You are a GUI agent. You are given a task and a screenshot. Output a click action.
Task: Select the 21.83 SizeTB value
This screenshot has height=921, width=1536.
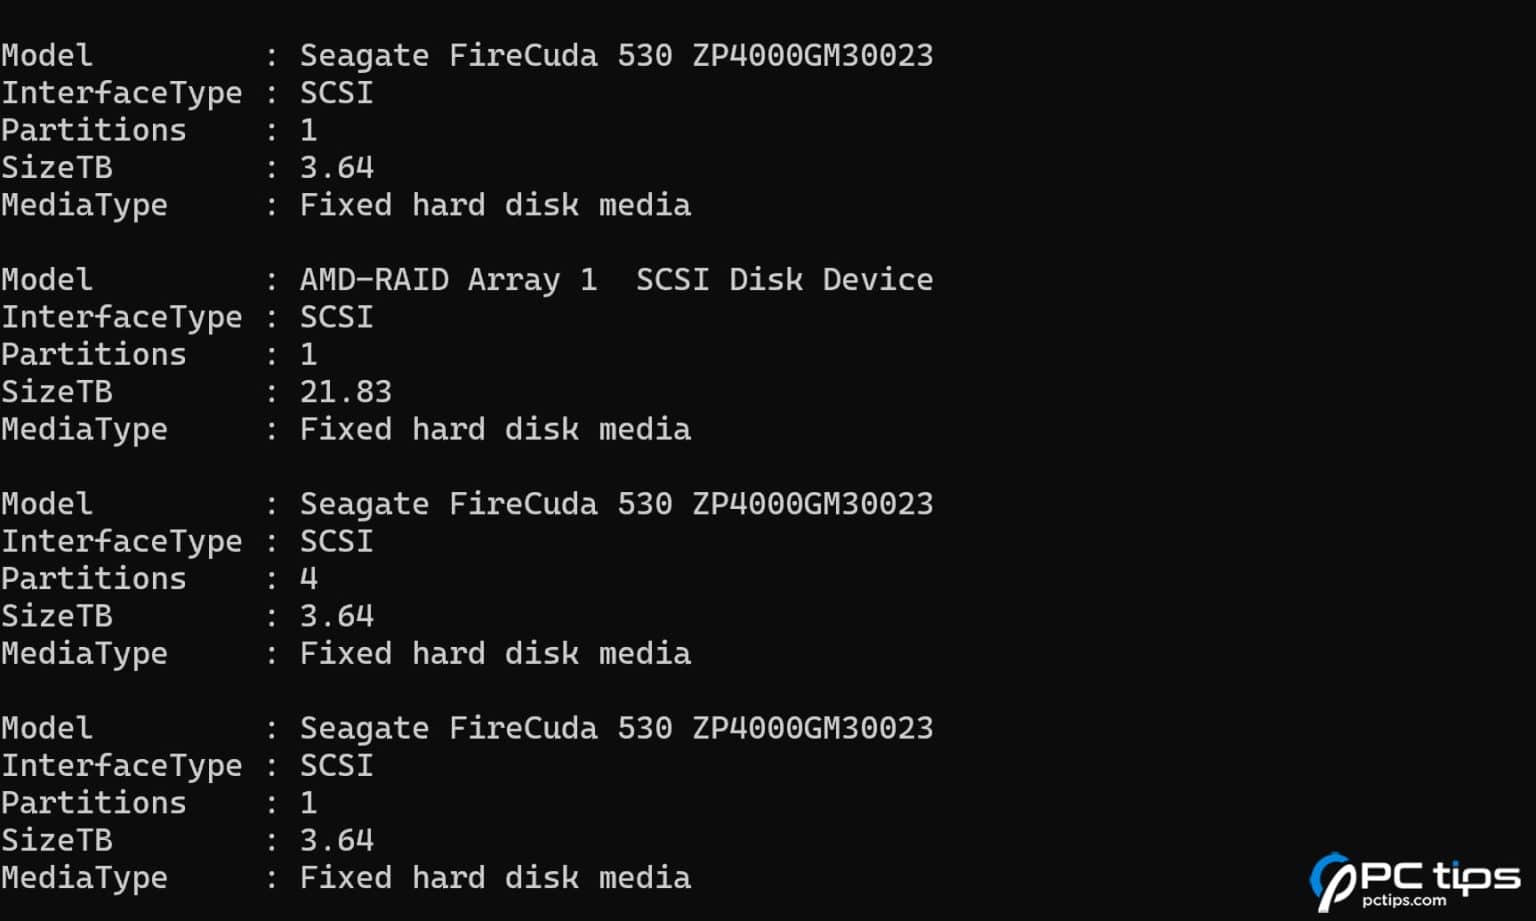345,392
